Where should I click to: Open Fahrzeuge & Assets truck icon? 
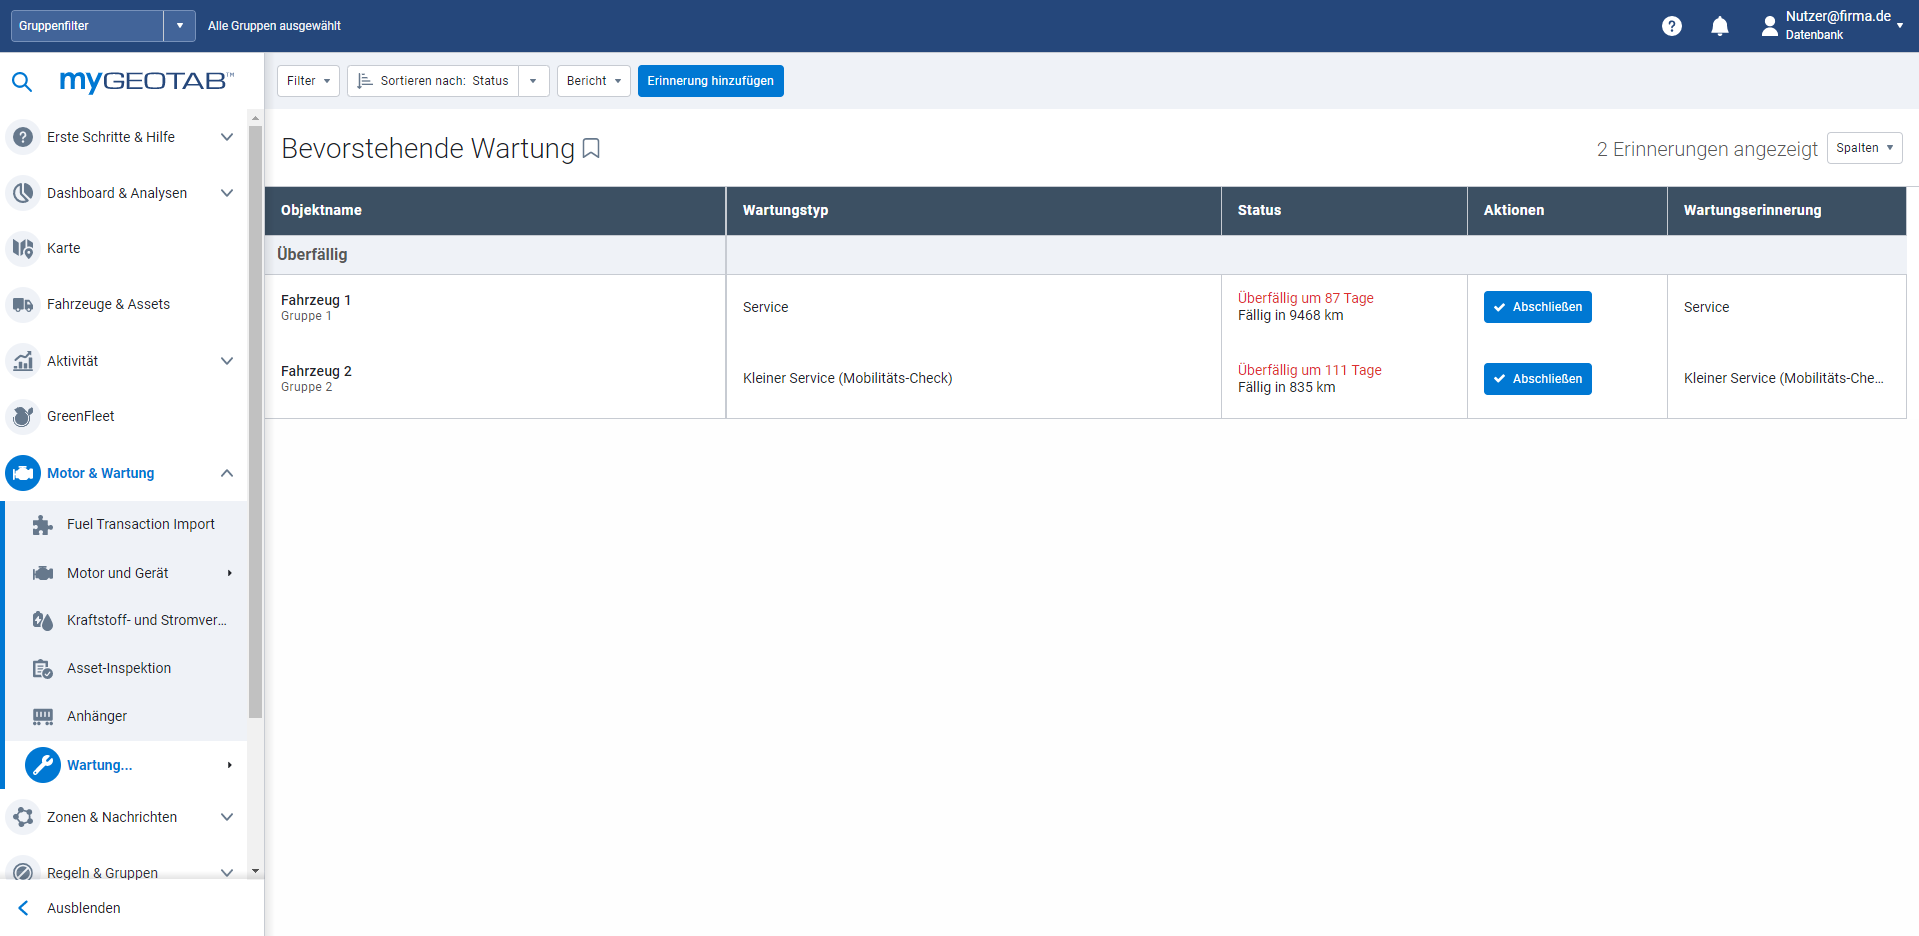click(x=23, y=304)
